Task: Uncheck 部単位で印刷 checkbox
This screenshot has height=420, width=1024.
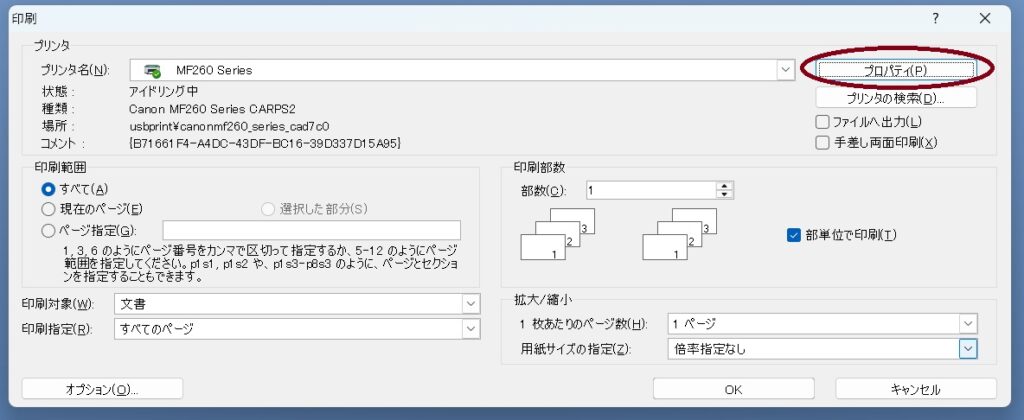Action: 795,235
